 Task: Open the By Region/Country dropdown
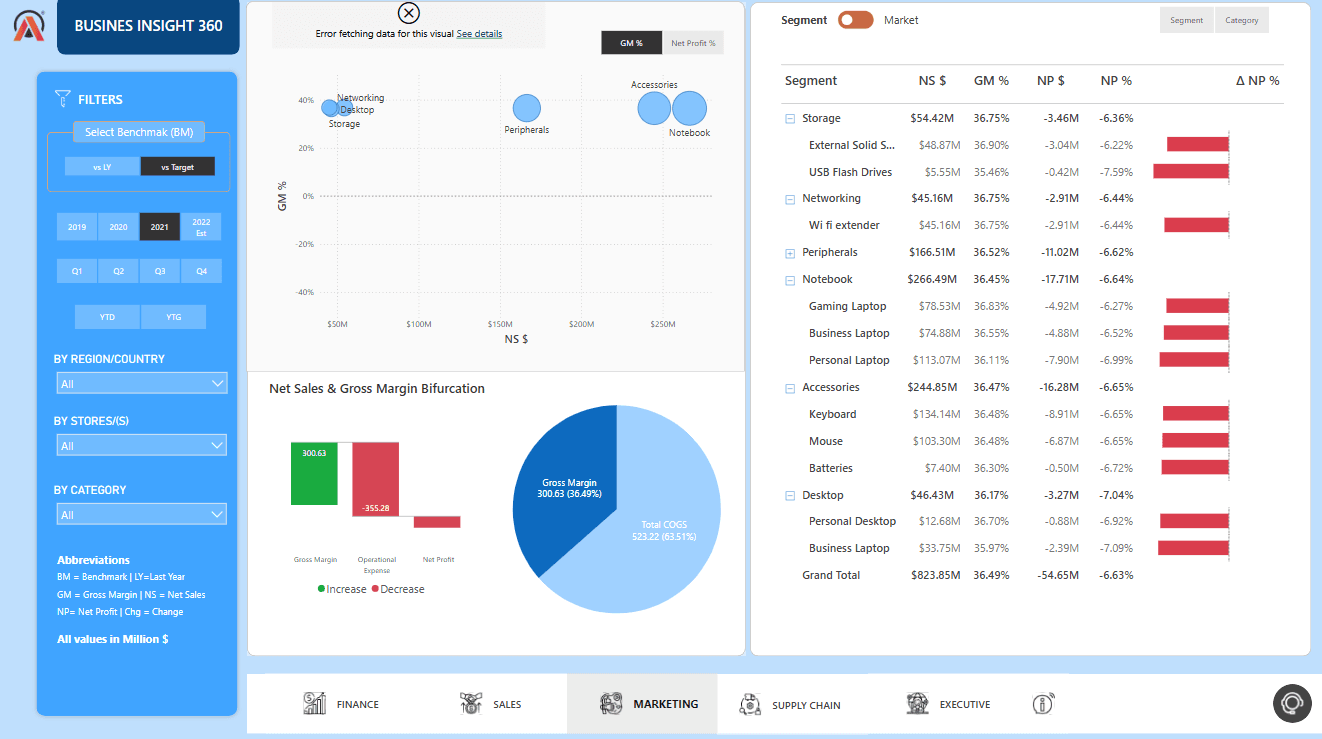[141, 382]
